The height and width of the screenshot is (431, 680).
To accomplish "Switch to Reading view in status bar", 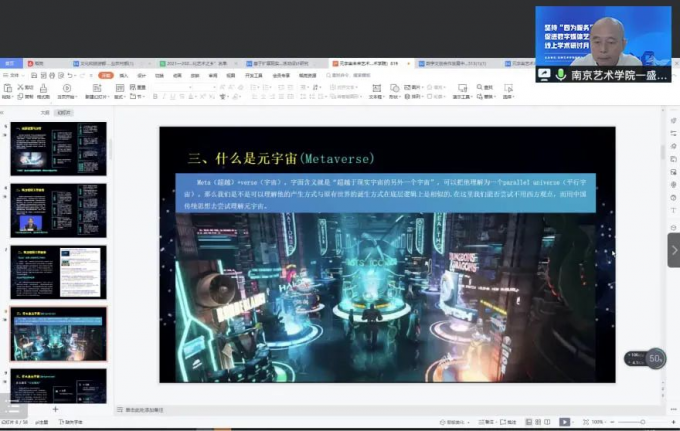I will 547,422.
